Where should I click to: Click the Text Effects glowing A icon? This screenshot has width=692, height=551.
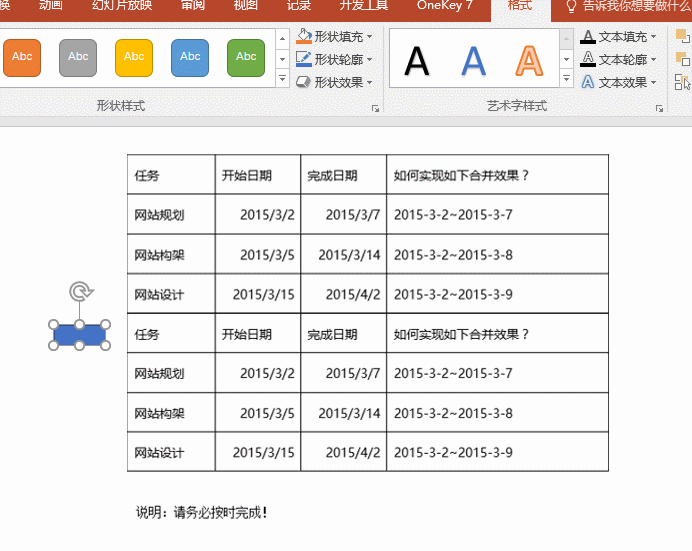coord(587,82)
